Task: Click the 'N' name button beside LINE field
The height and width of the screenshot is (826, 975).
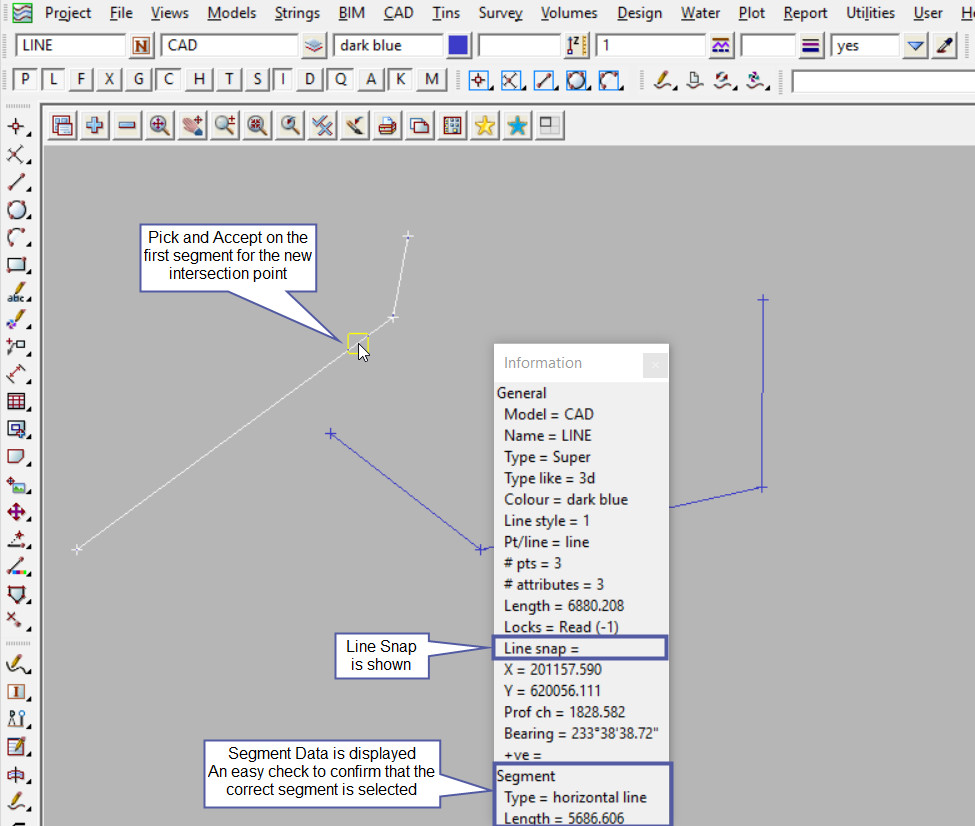Action: point(142,46)
